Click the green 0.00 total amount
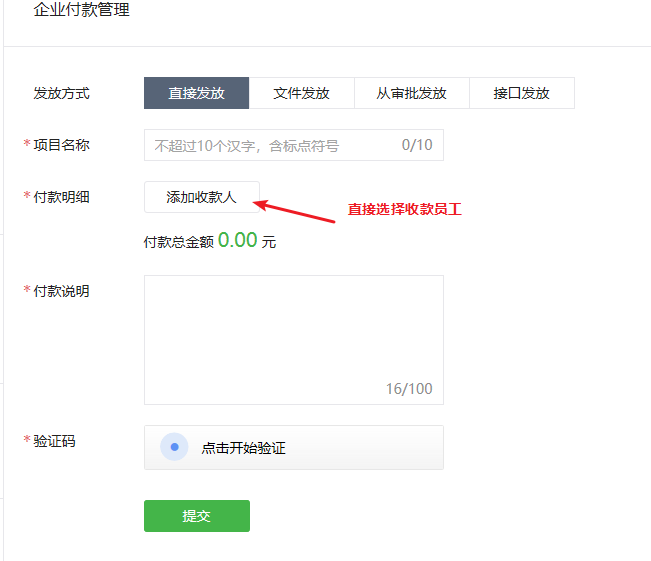Viewport: 651px width, 561px height. (x=238, y=240)
